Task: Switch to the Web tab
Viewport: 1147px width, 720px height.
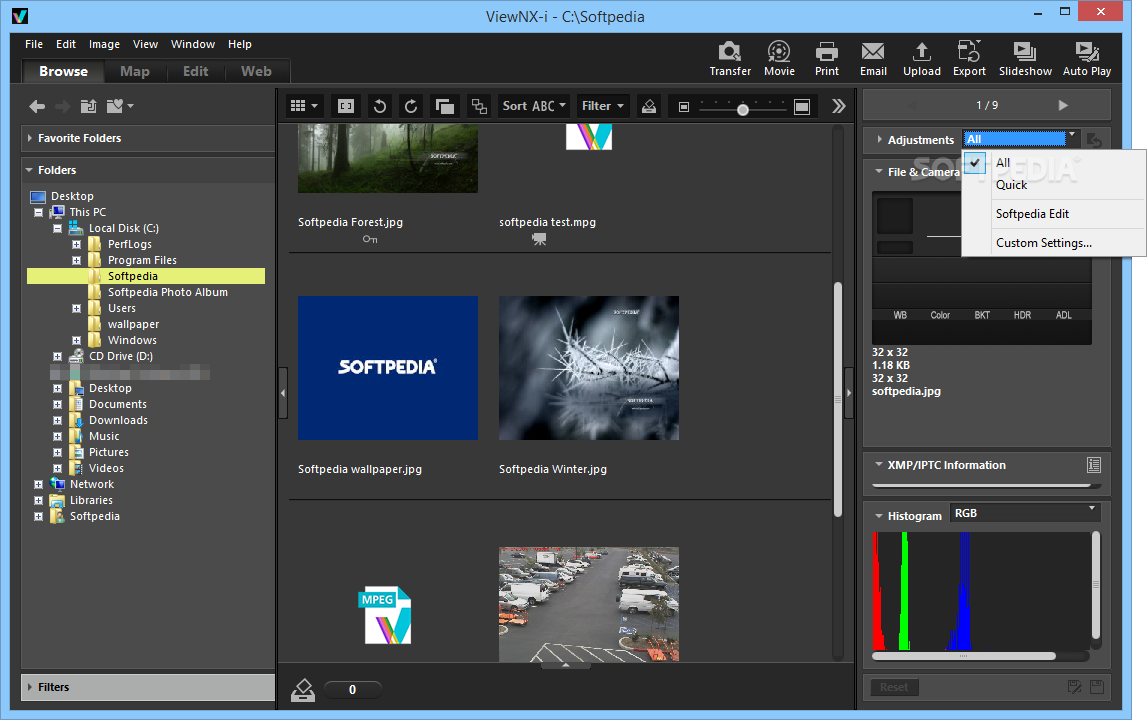Action: pyautogui.click(x=256, y=71)
